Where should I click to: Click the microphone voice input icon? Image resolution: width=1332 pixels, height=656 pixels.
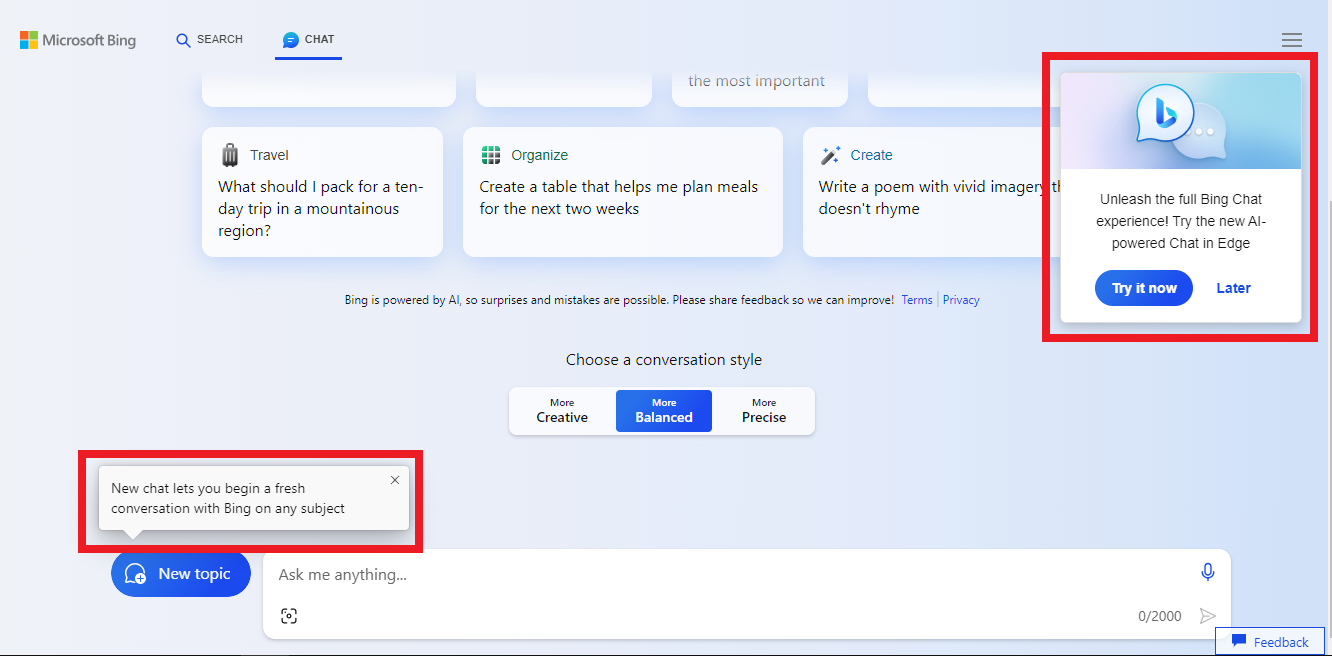tap(1207, 572)
